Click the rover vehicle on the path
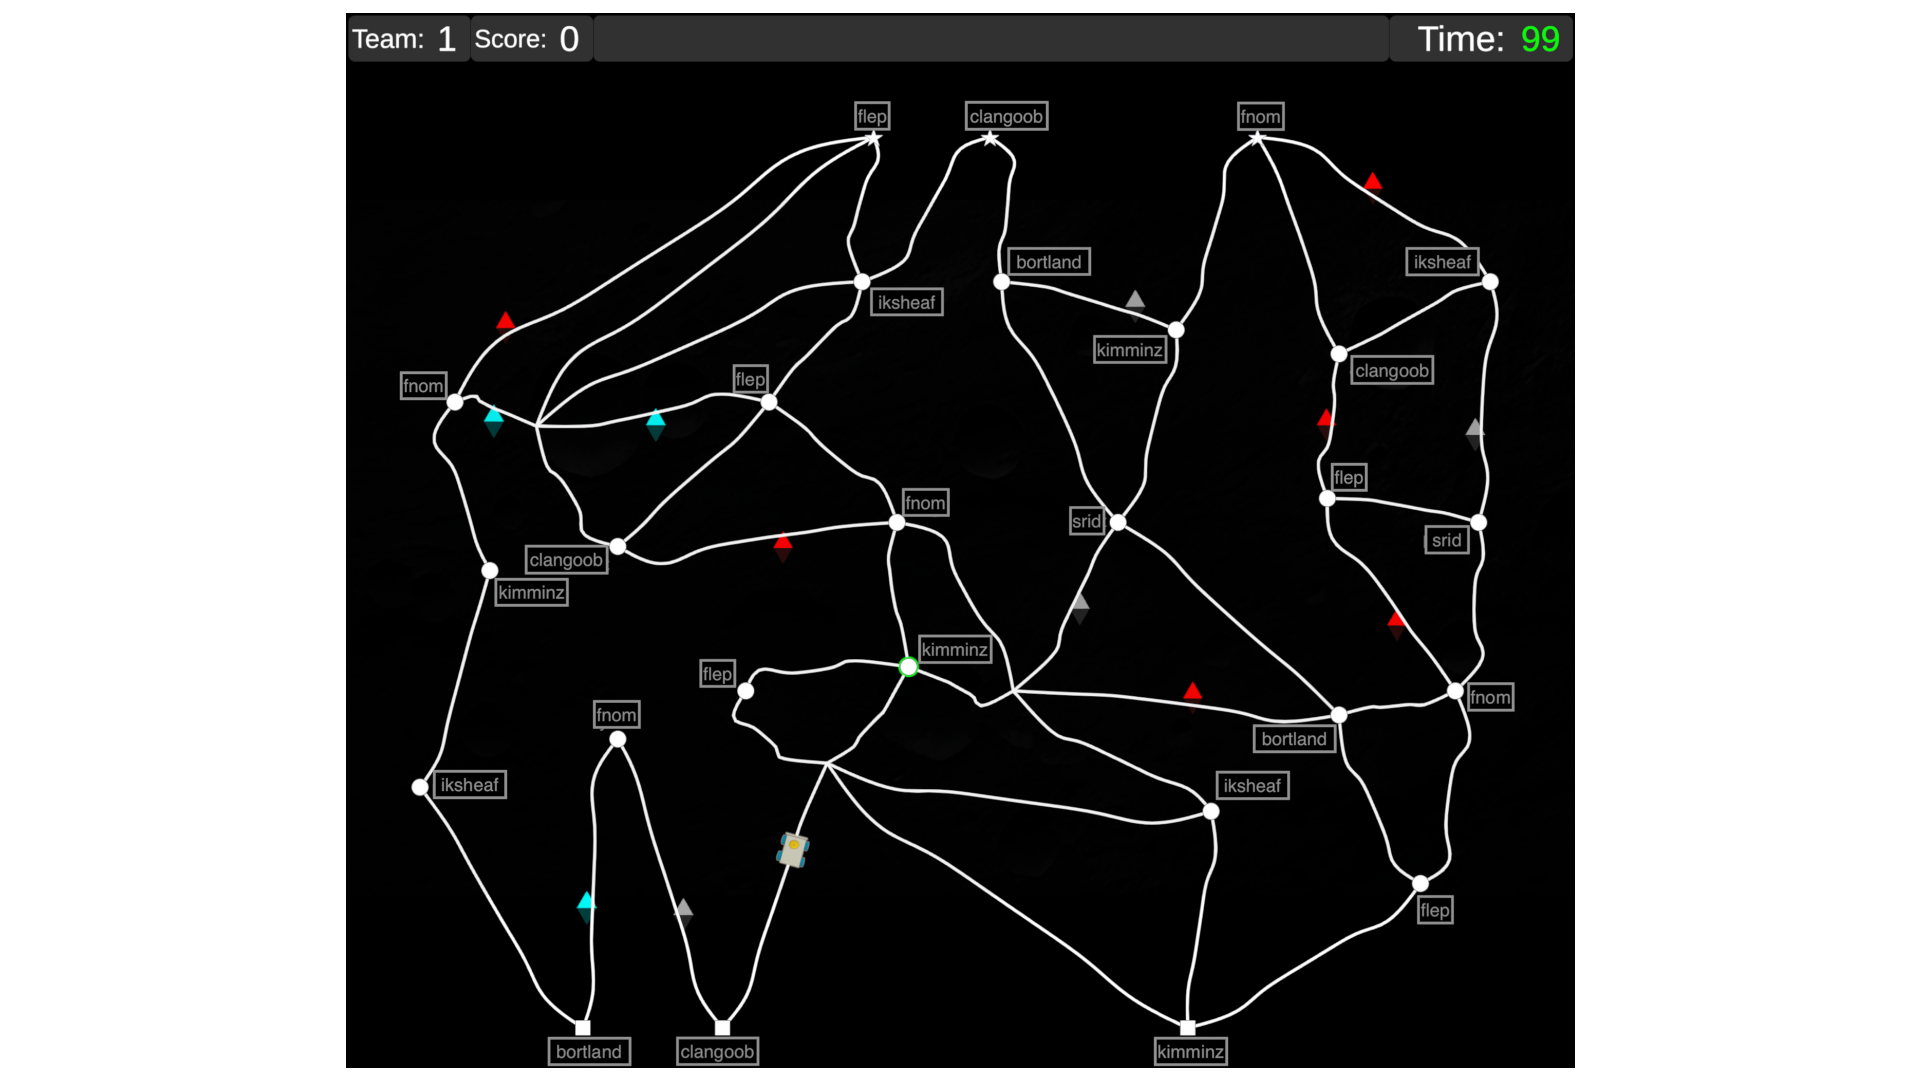 793,850
